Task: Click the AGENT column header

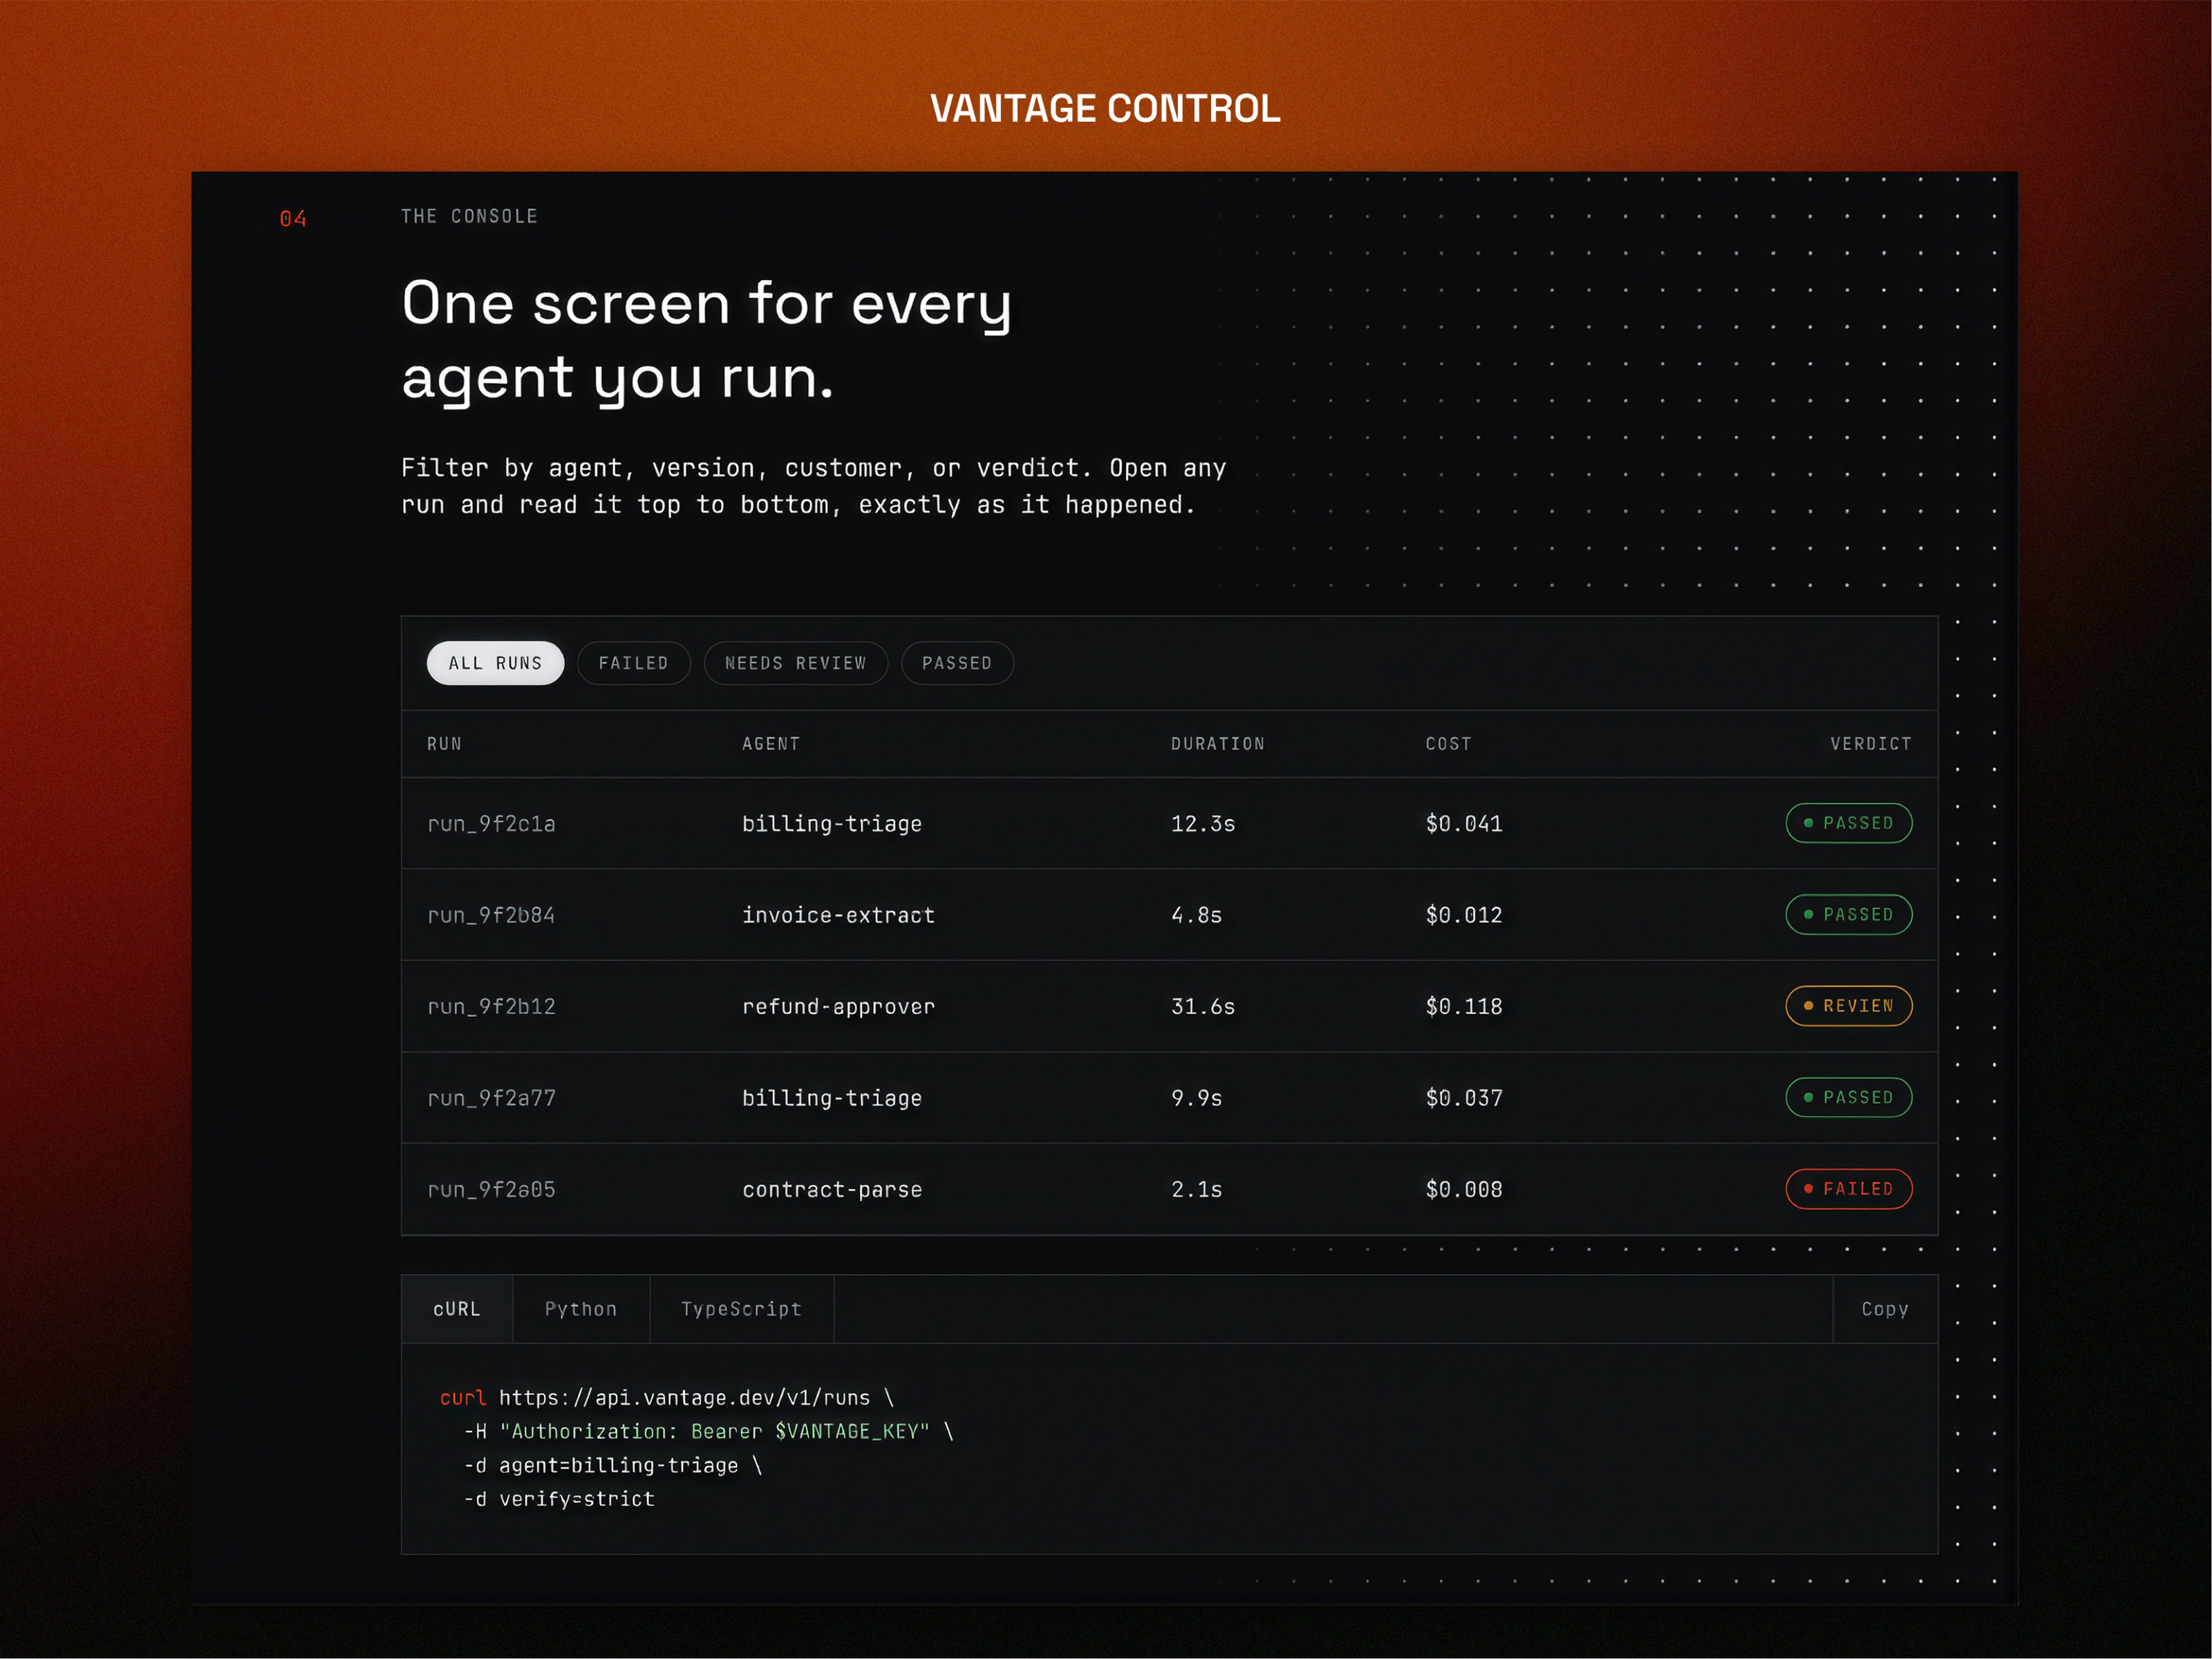Action: coord(771,744)
